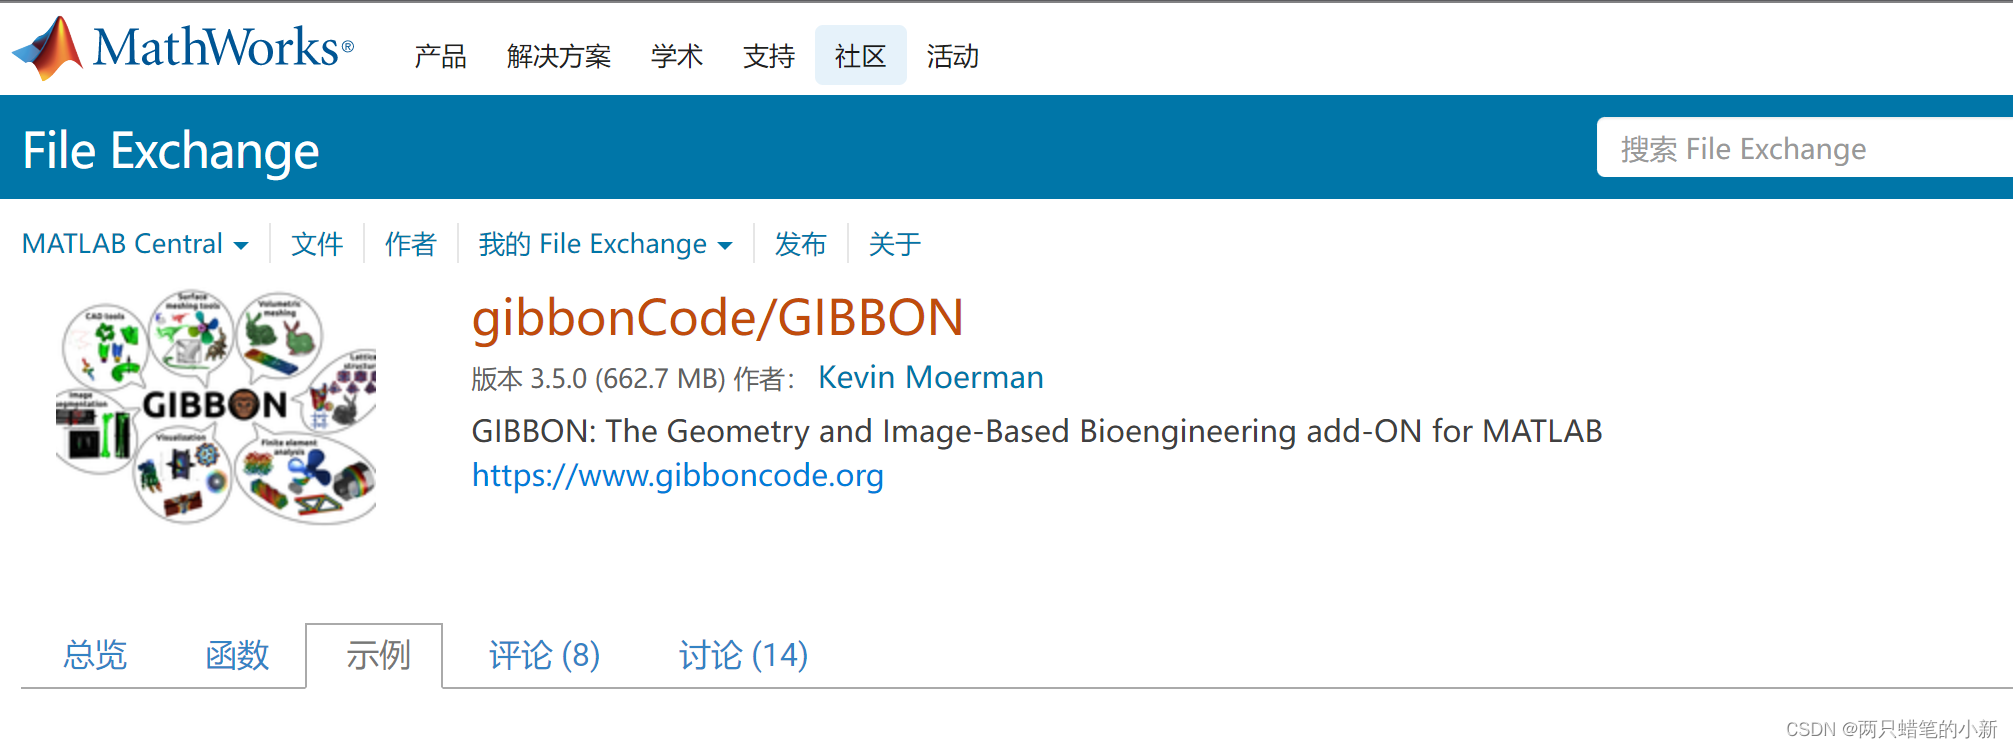Viewport: 2013px width, 748px height.
Task: Click the 发布 navigation item
Action: [x=799, y=243]
